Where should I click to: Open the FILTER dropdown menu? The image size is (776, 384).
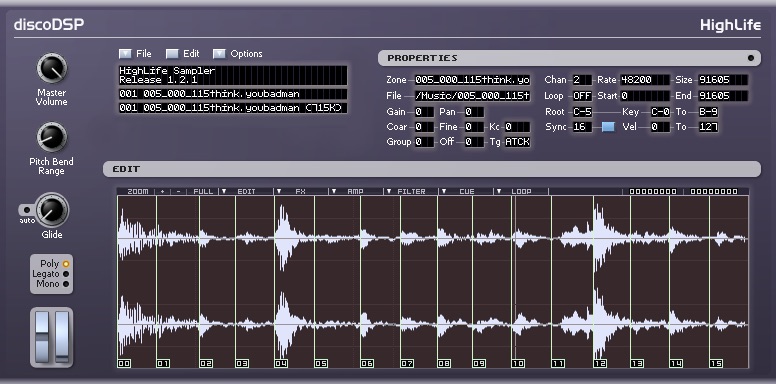411,192
